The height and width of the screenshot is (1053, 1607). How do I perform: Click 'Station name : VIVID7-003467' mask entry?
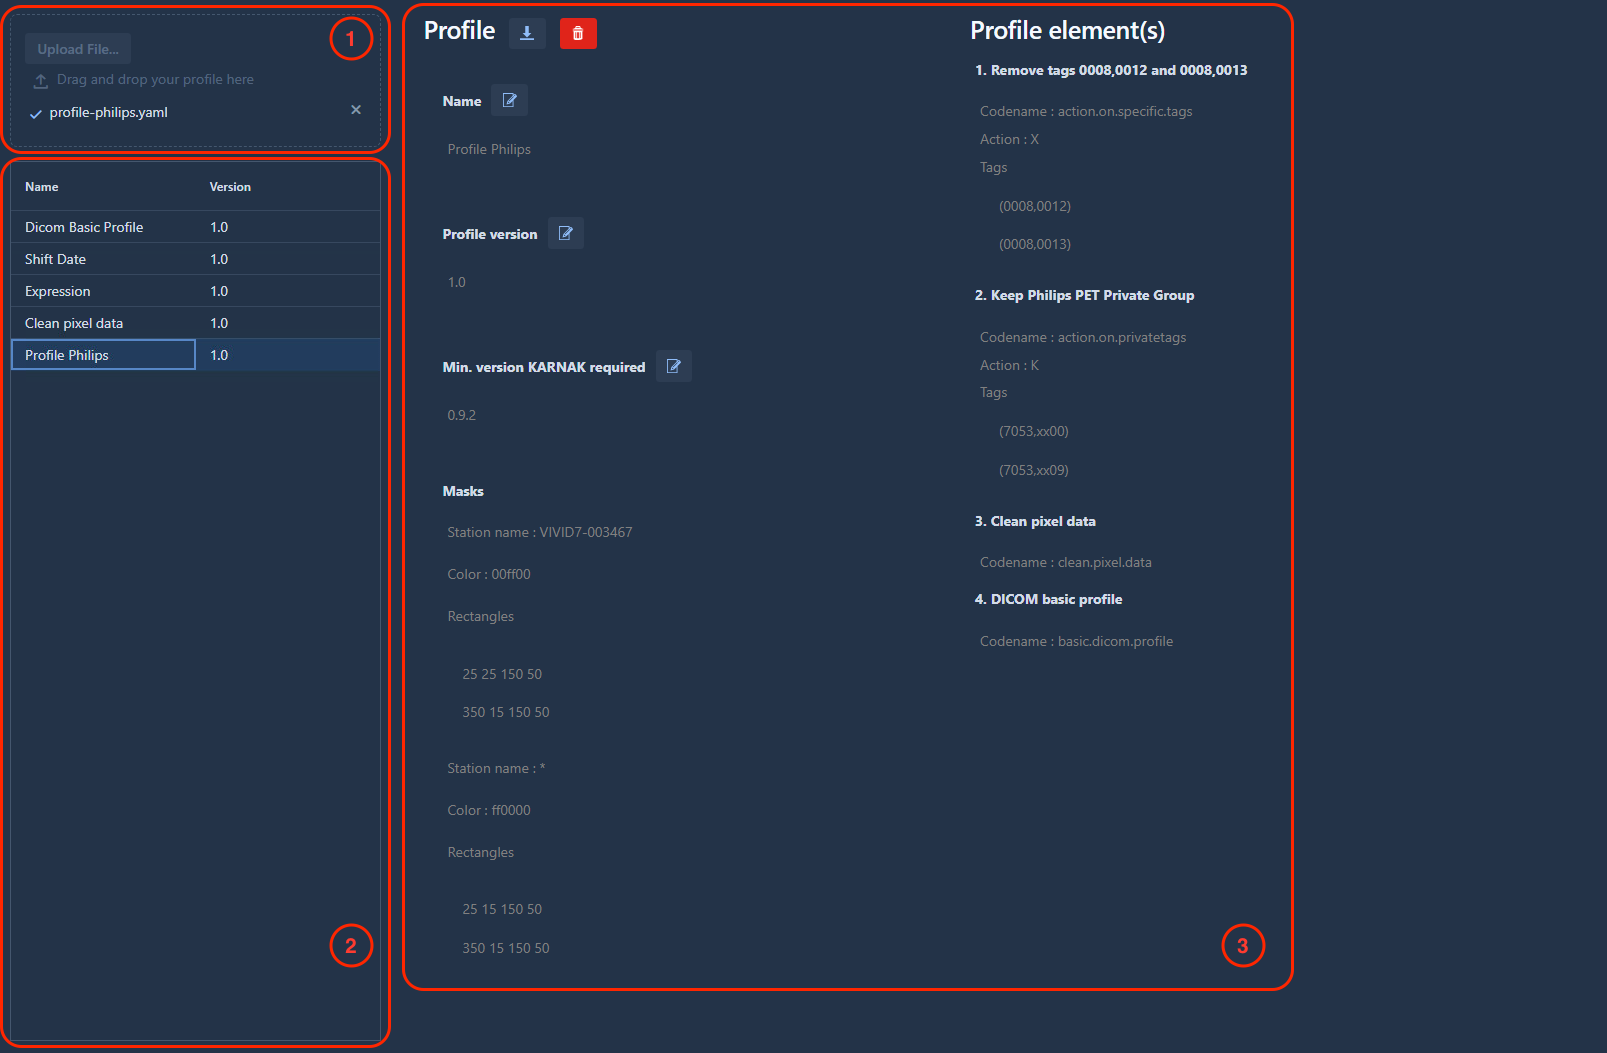(x=540, y=532)
